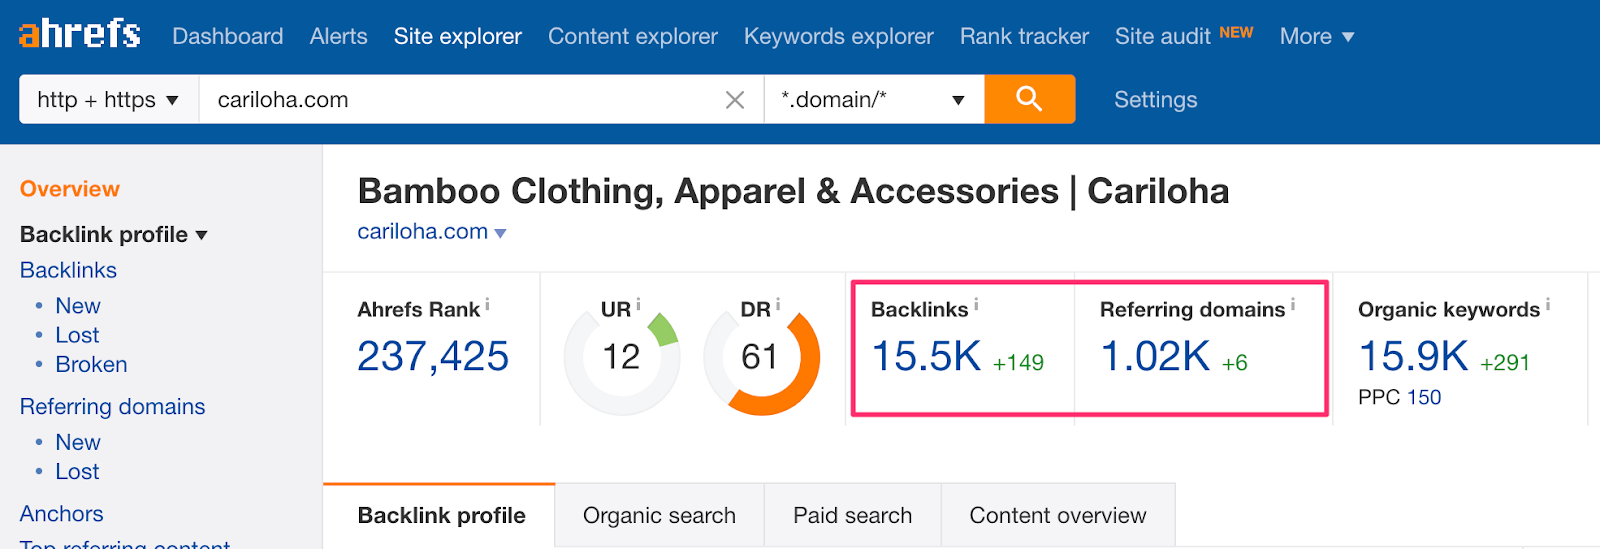
Task: Open Backlinks in the left sidebar
Action: click(x=68, y=270)
